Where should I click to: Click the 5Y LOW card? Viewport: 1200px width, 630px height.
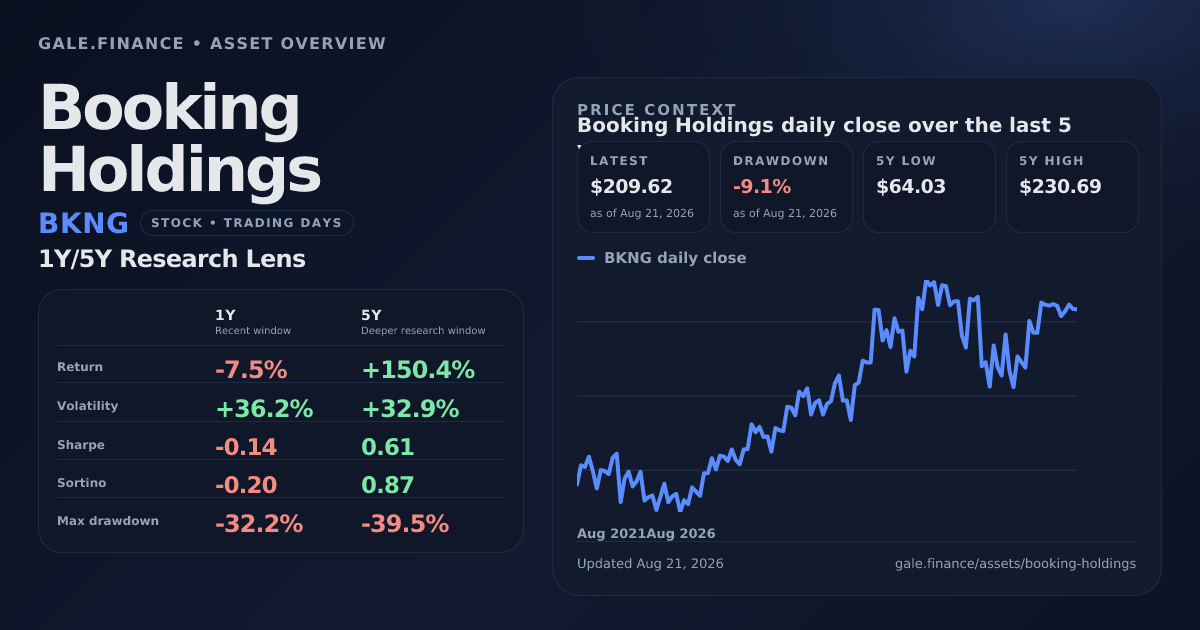click(x=929, y=187)
